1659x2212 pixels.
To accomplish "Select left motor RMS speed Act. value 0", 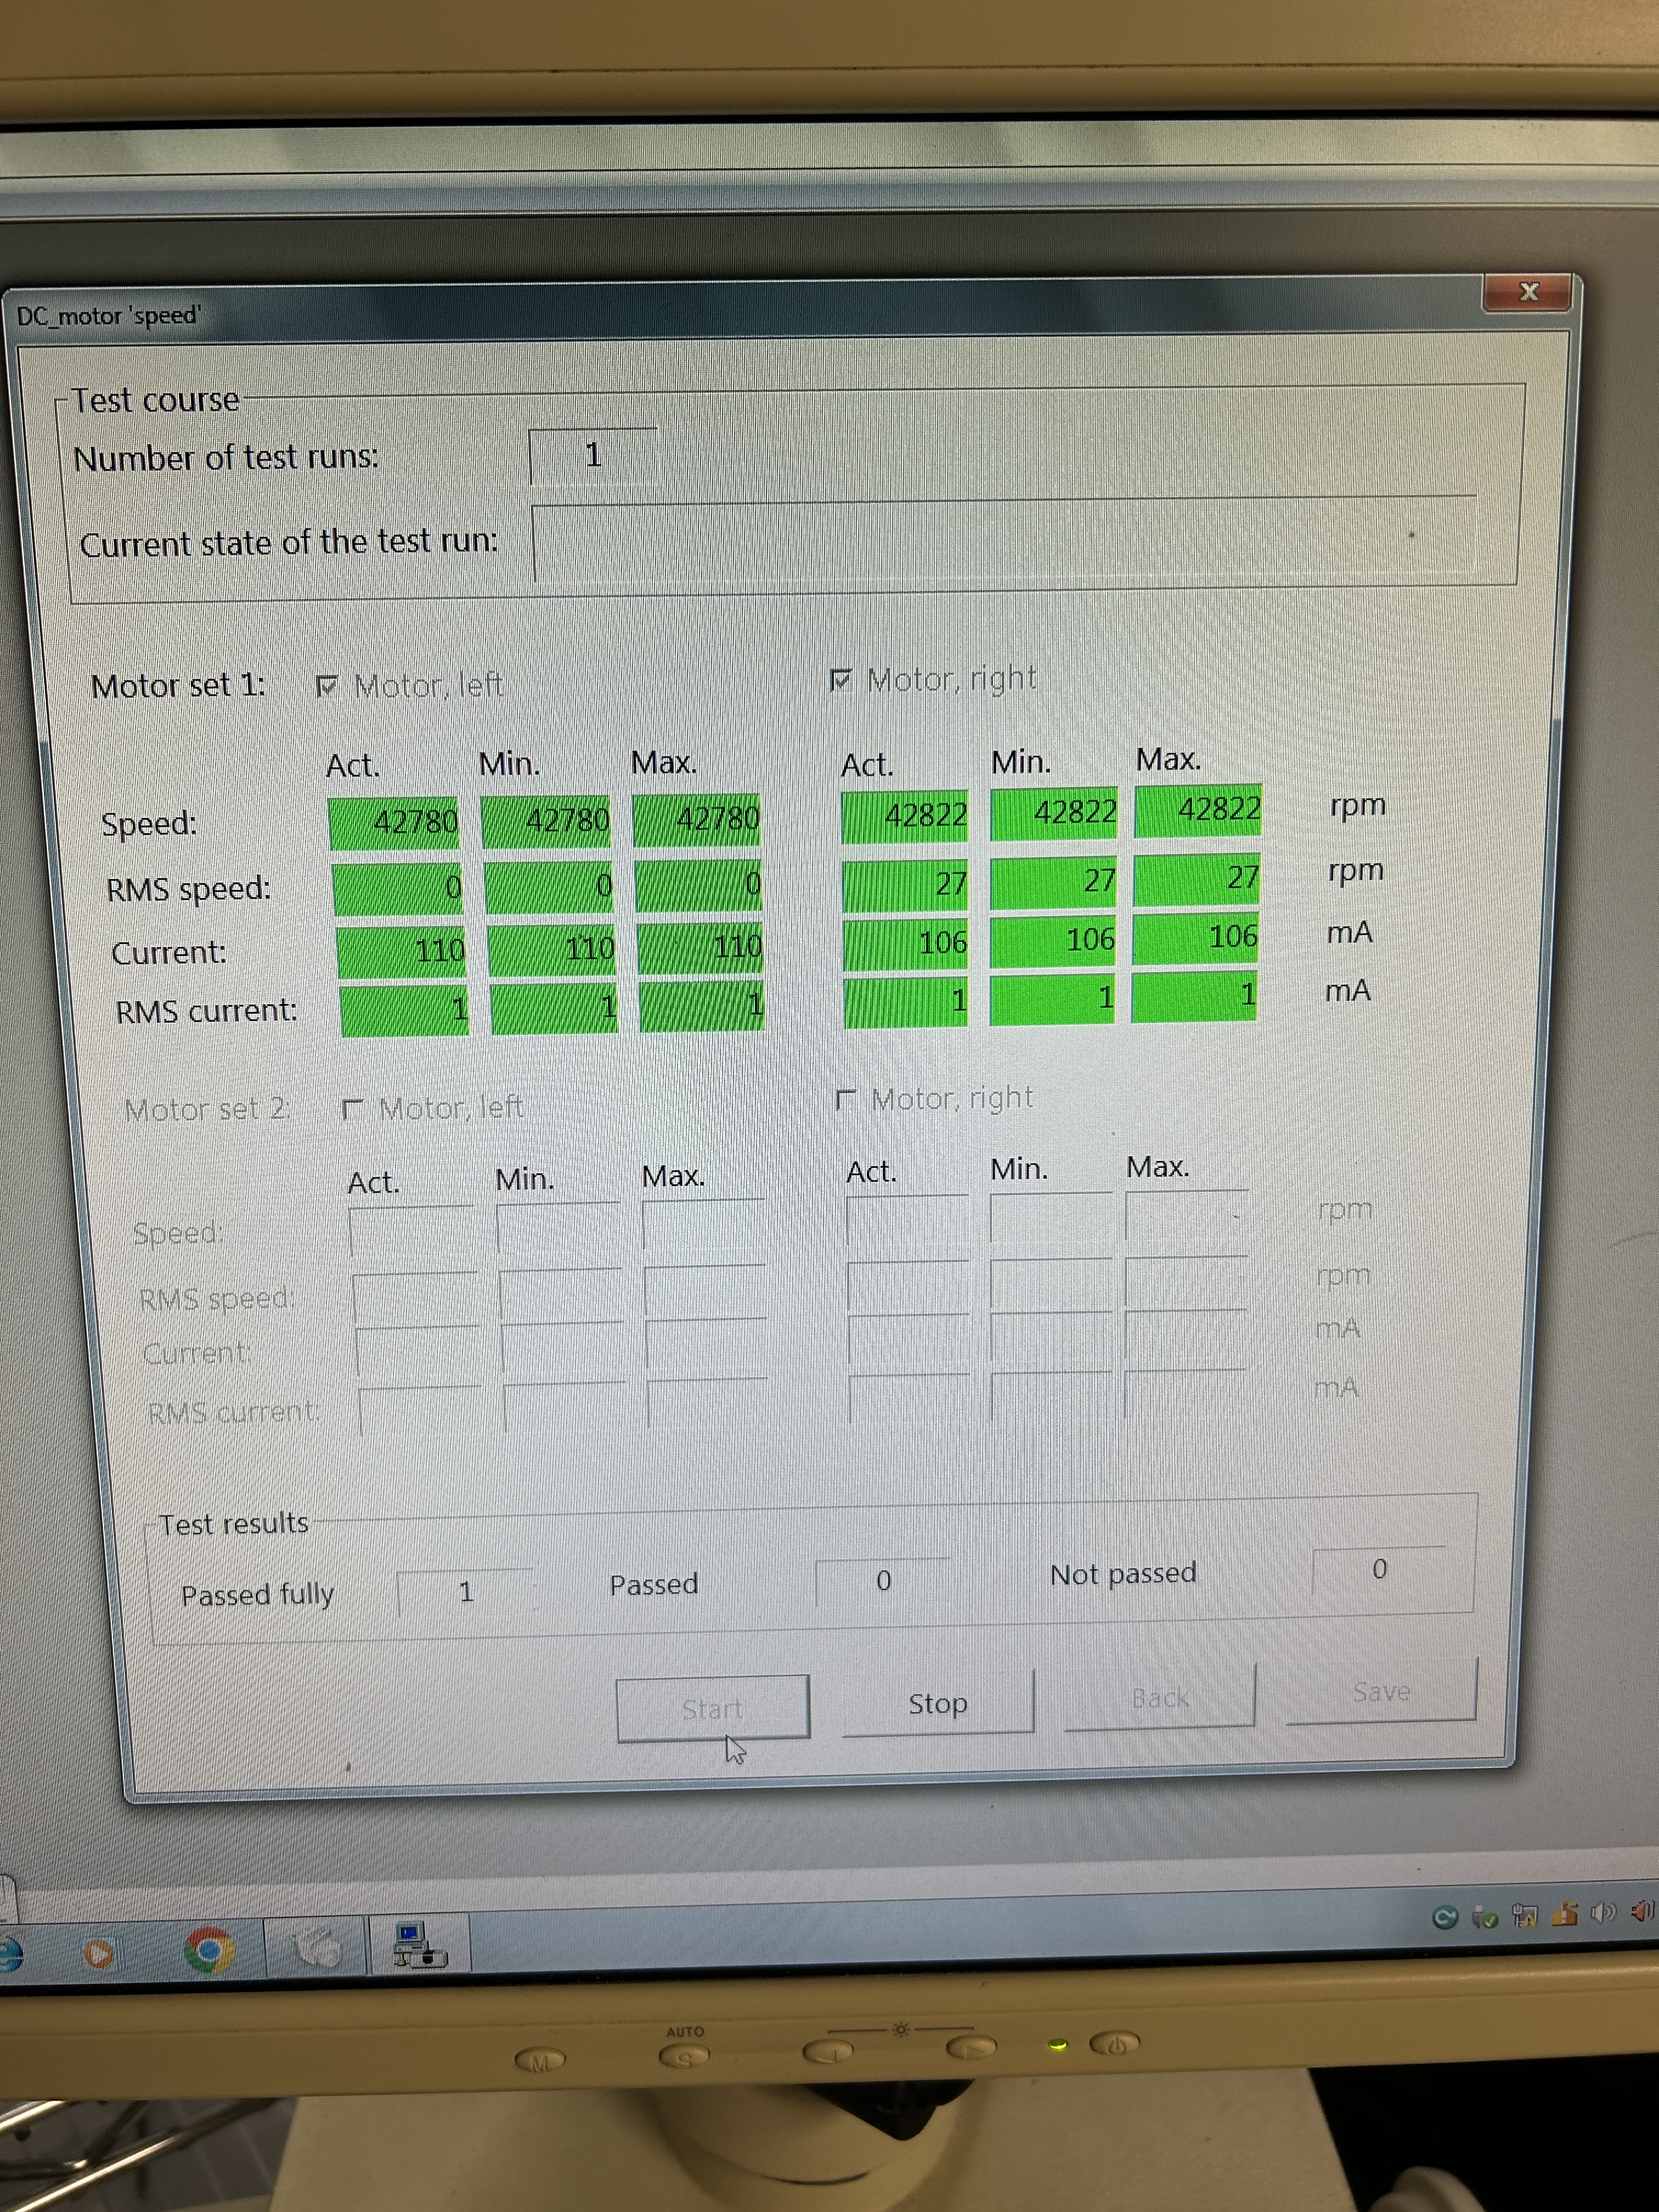I will coord(398,889).
